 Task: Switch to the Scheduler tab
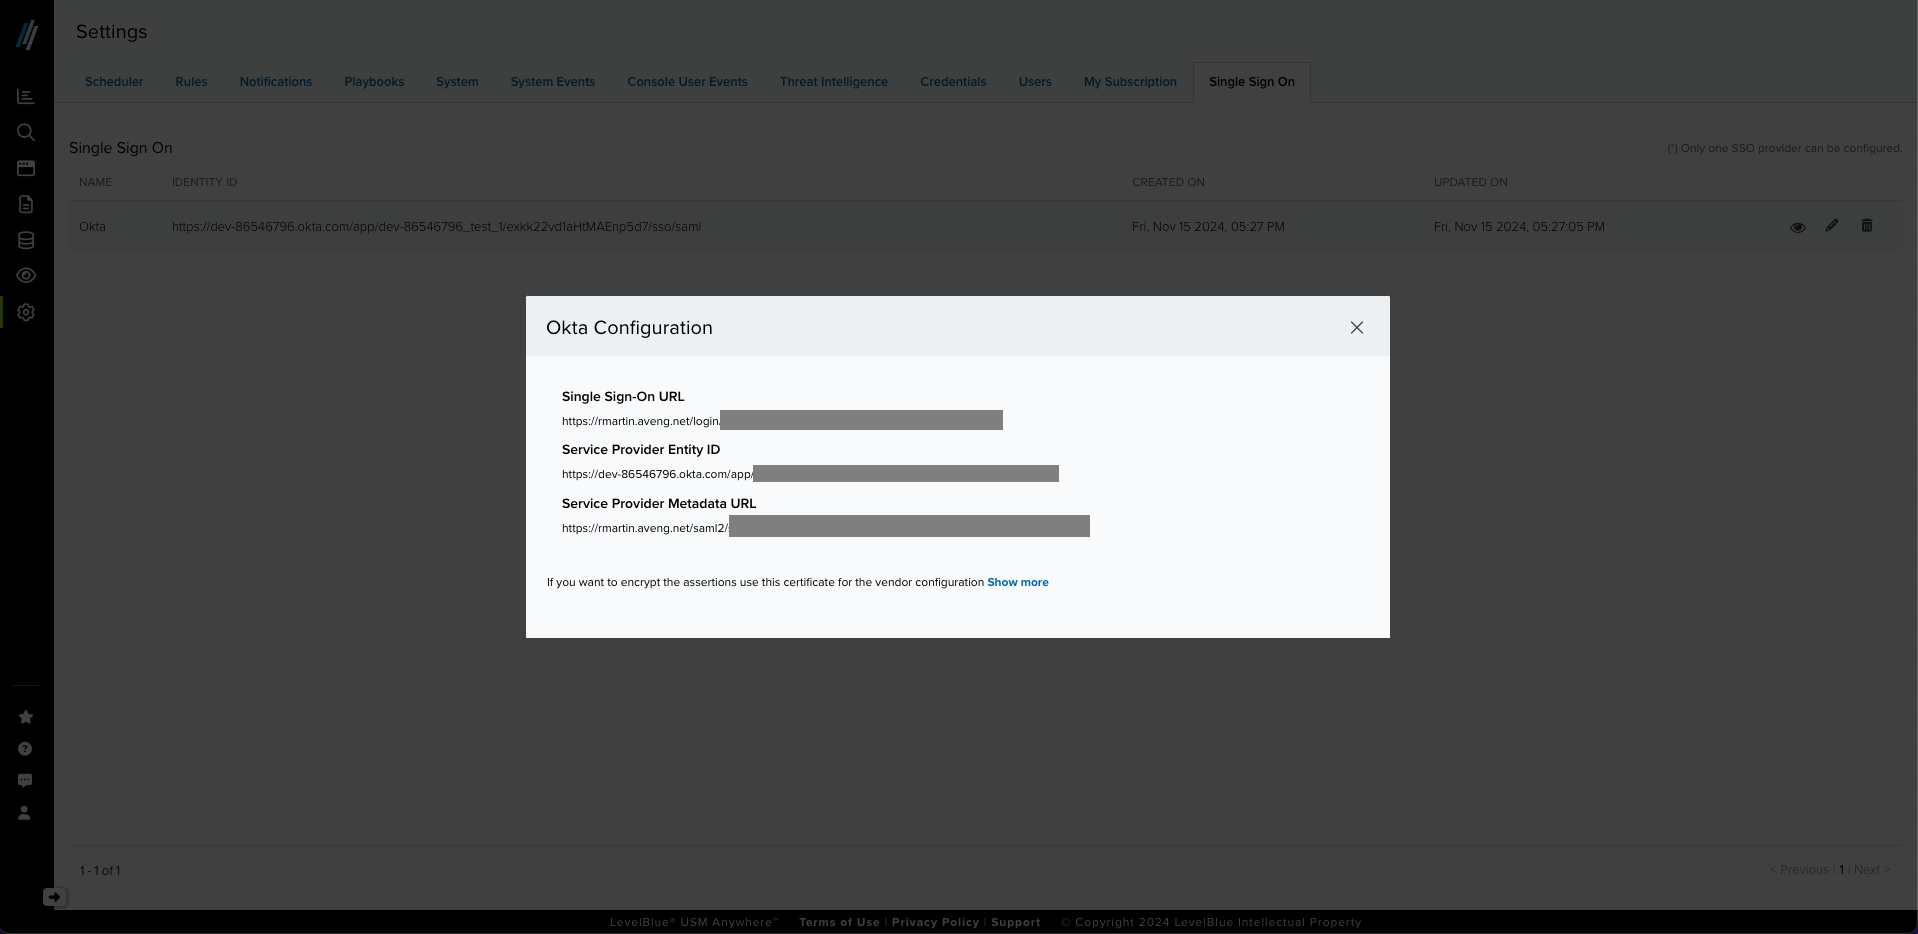[x=114, y=82]
